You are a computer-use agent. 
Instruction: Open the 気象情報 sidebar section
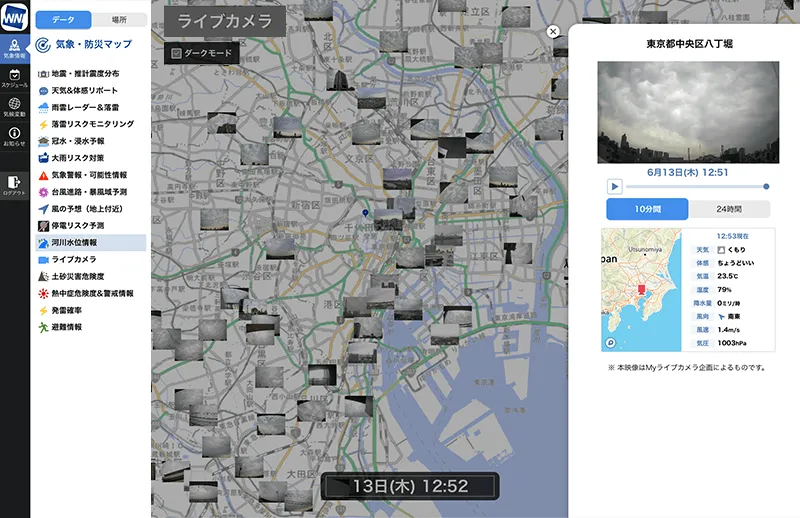tap(15, 50)
